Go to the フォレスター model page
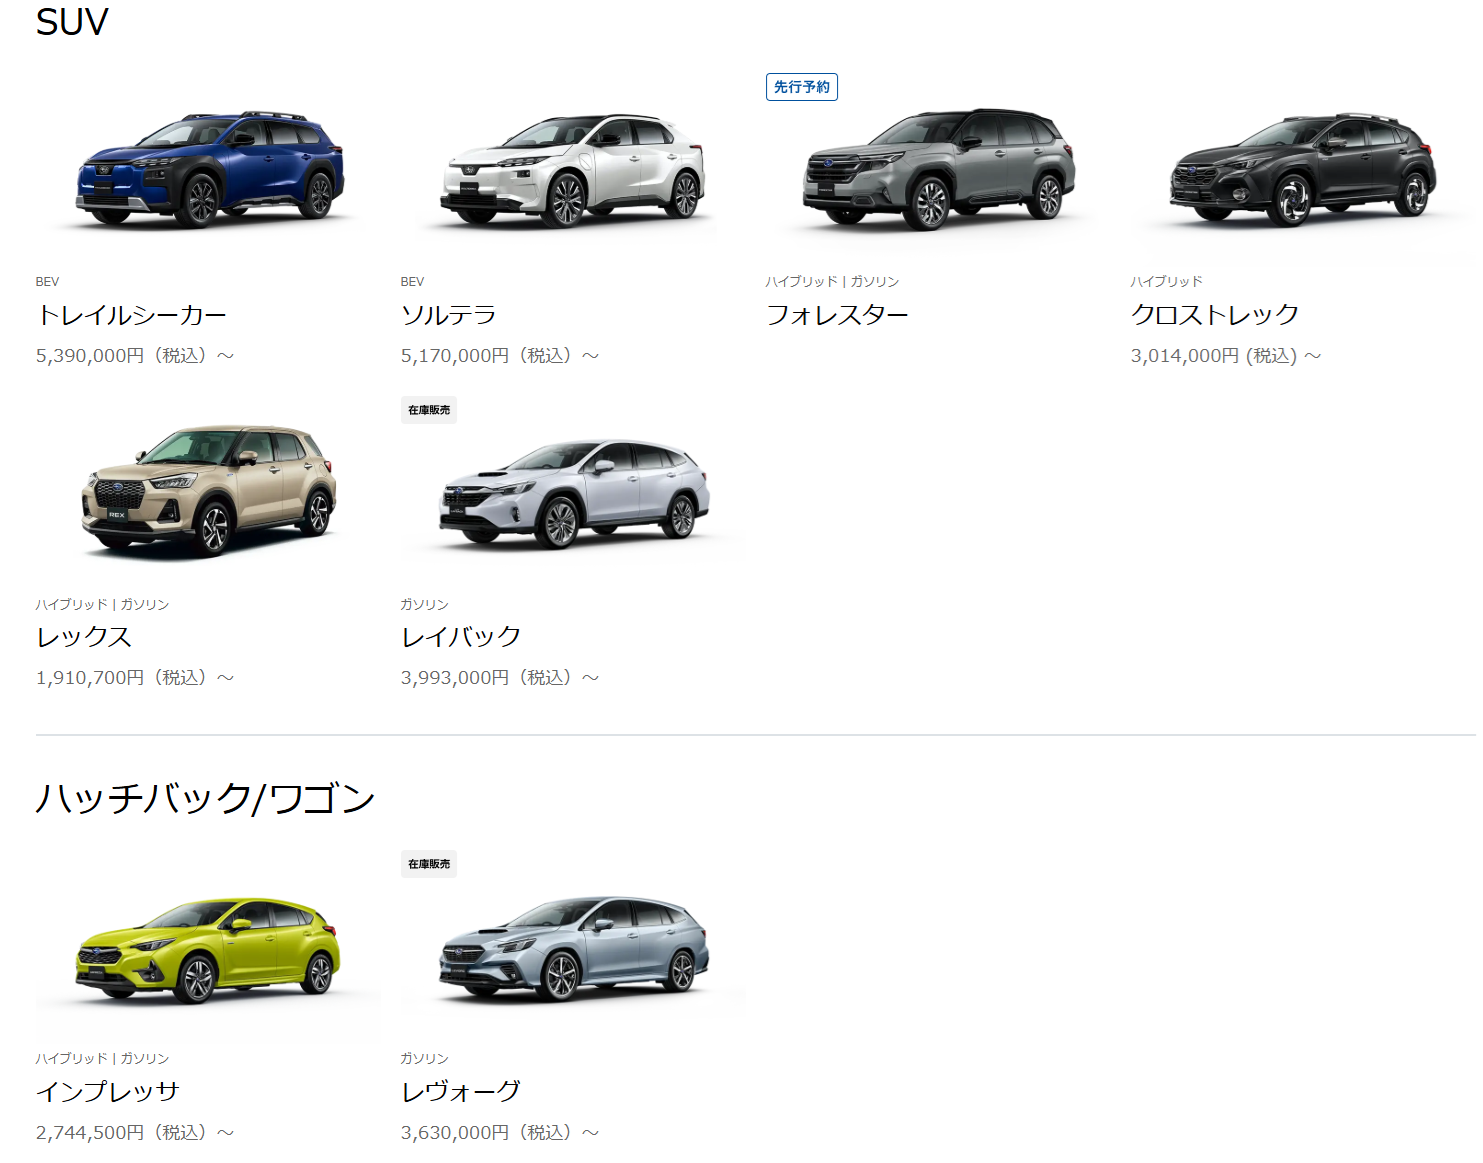This screenshot has height=1163, width=1483. coord(837,315)
